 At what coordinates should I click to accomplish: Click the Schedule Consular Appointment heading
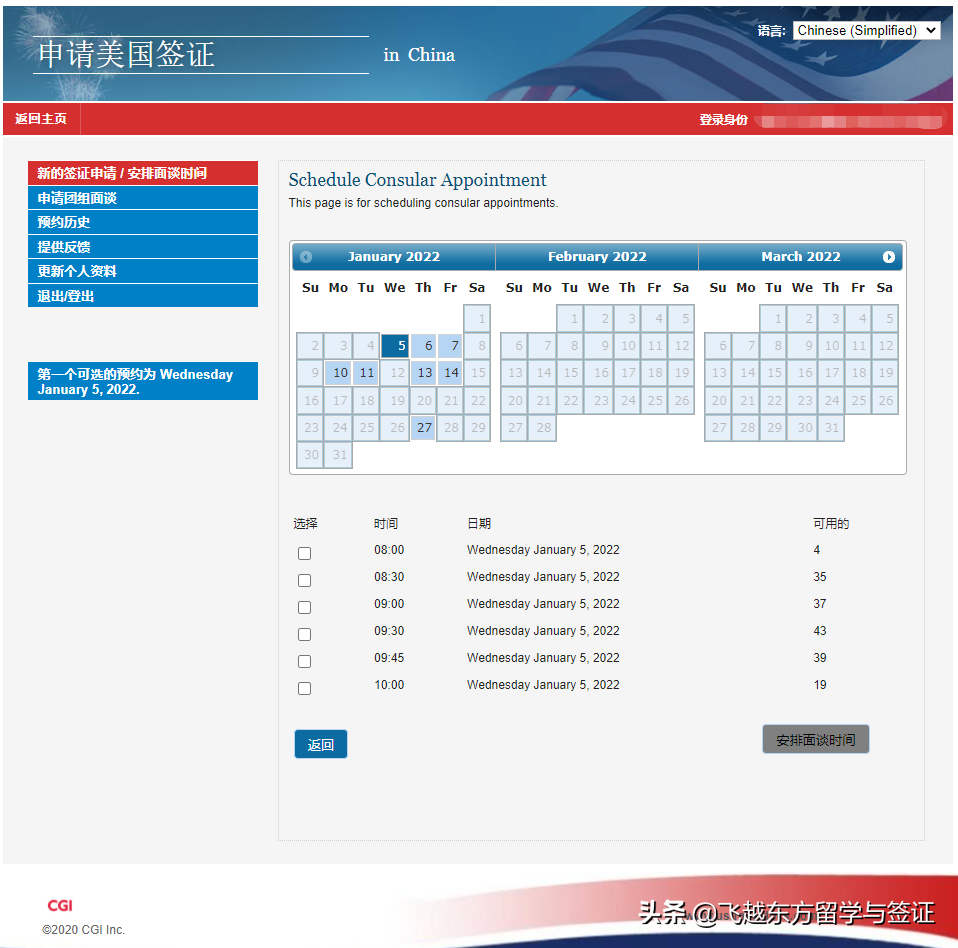point(417,180)
